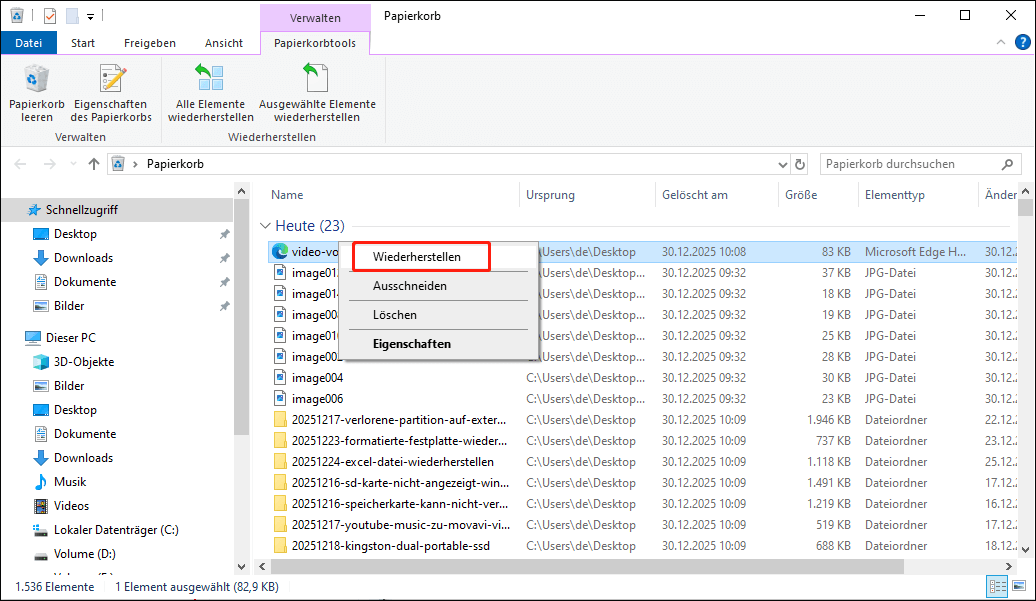The height and width of the screenshot is (601, 1036).
Task: Click Papierkorb in address breadcrumb
Action: point(175,164)
